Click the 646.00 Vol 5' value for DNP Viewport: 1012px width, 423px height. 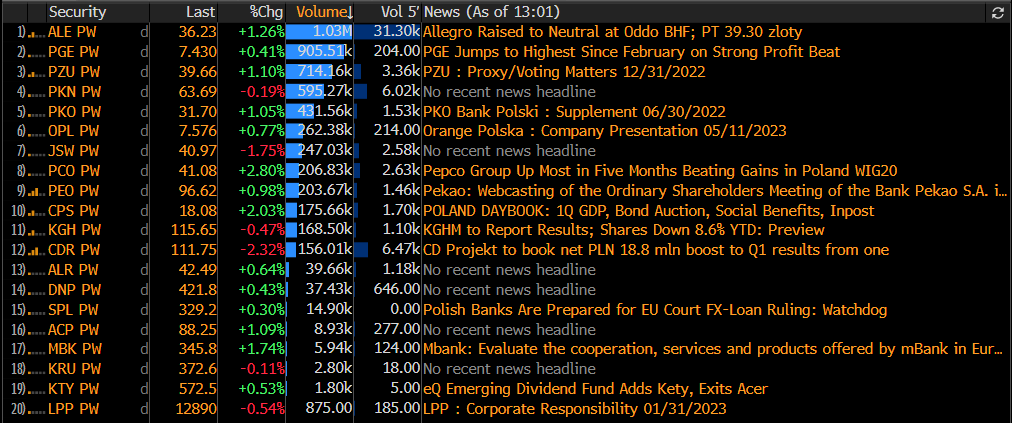click(x=398, y=291)
